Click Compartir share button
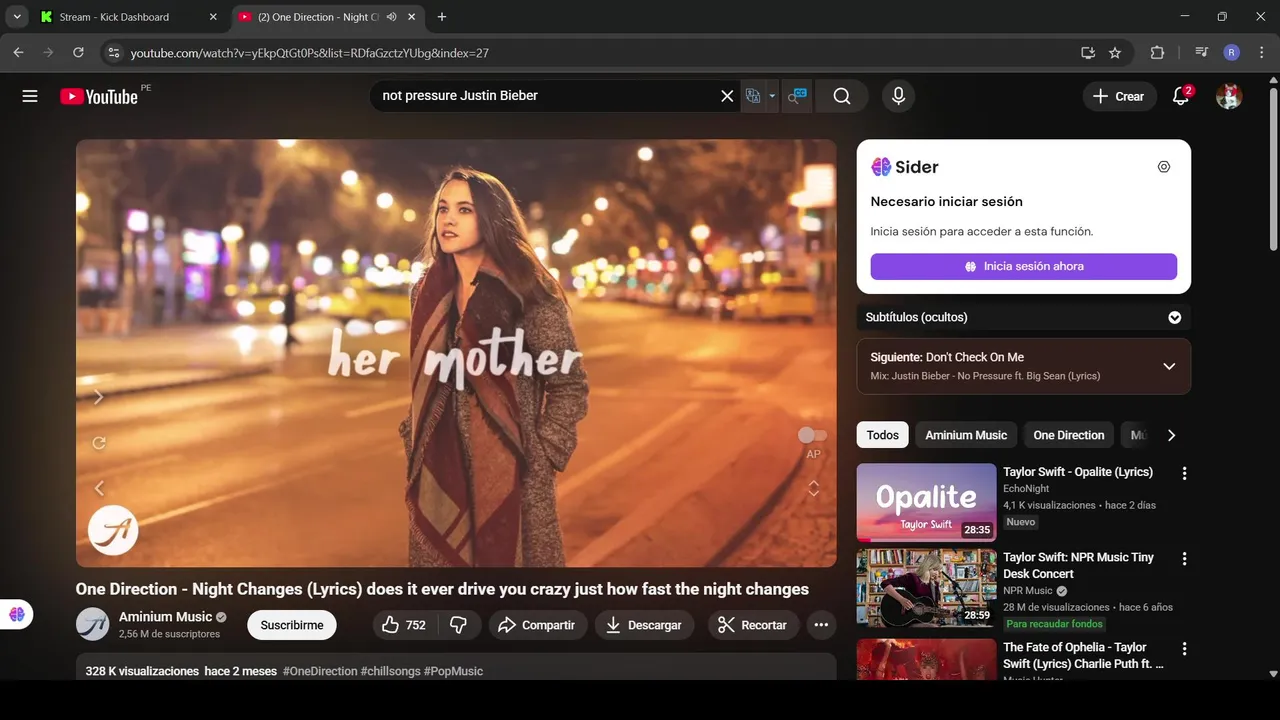The height and width of the screenshot is (720, 1280). click(x=538, y=625)
